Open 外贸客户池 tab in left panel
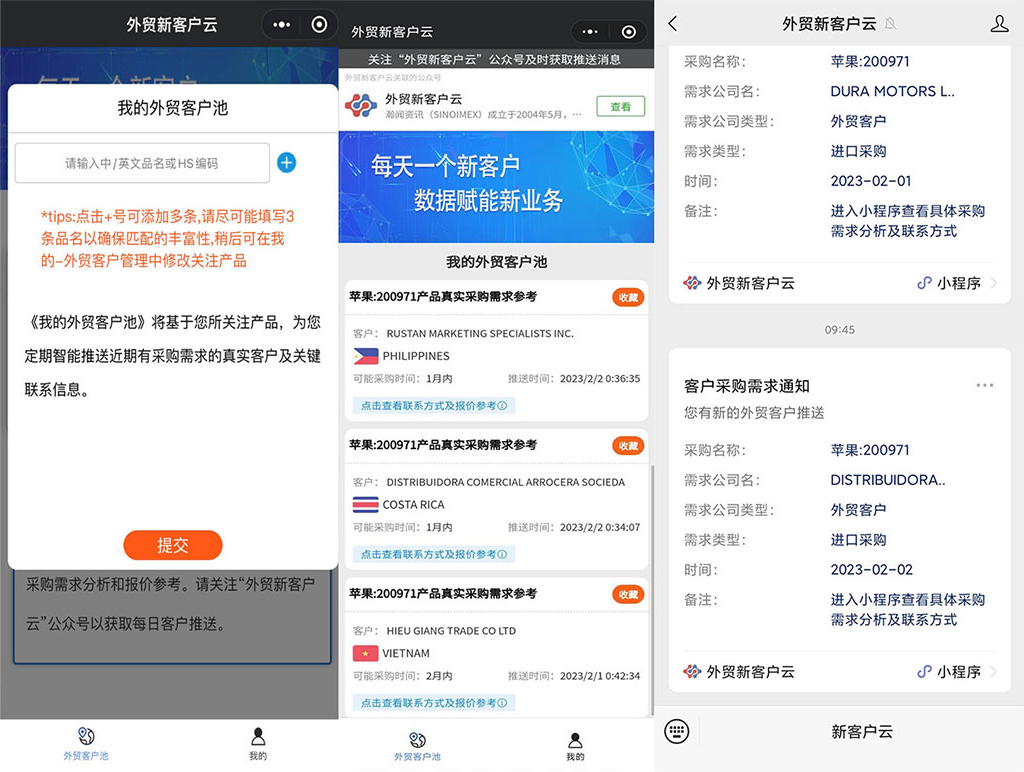The width and height of the screenshot is (1024, 772). click(86, 744)
